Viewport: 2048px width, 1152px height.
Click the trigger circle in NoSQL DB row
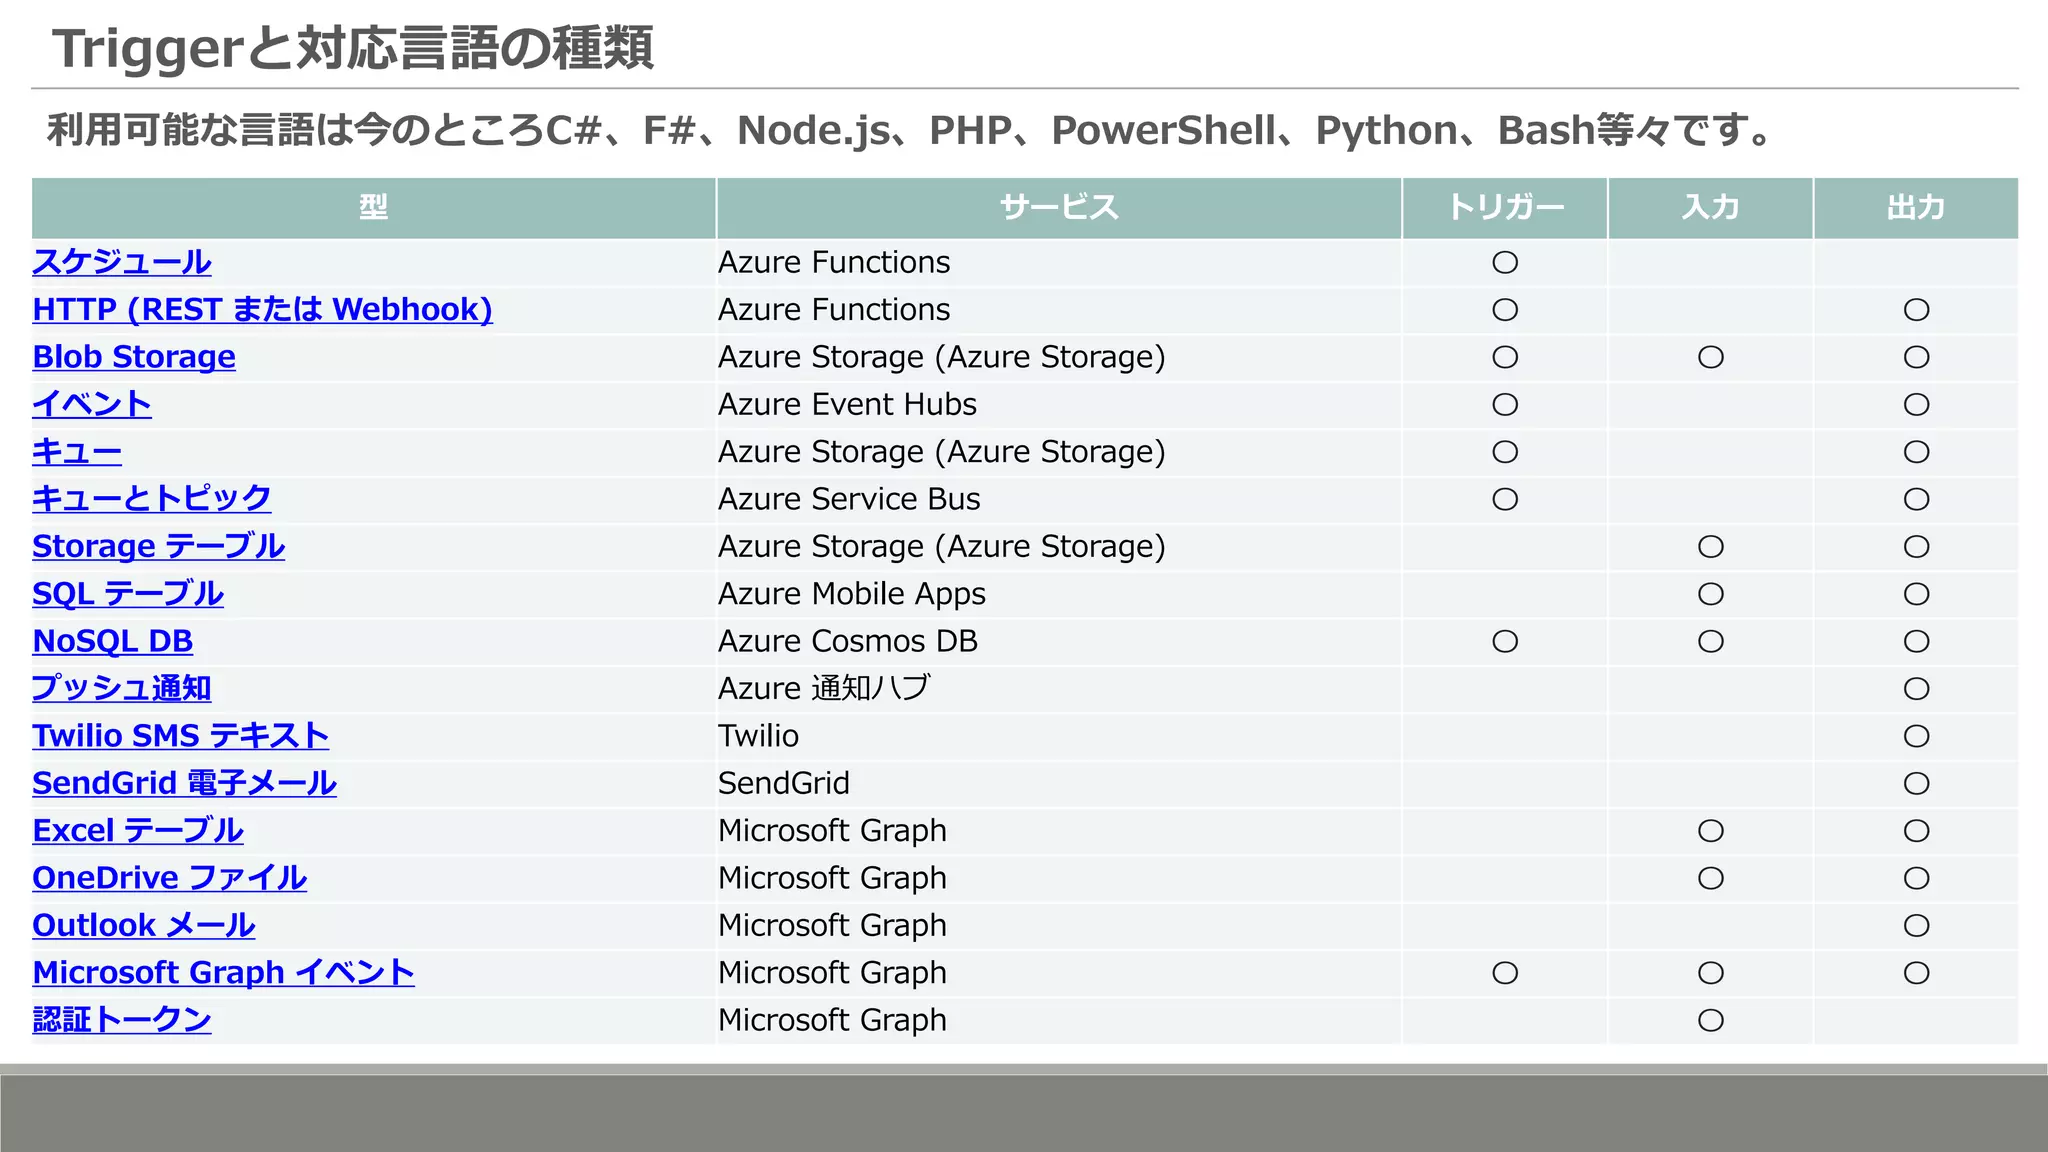[x=1505, y=641]
